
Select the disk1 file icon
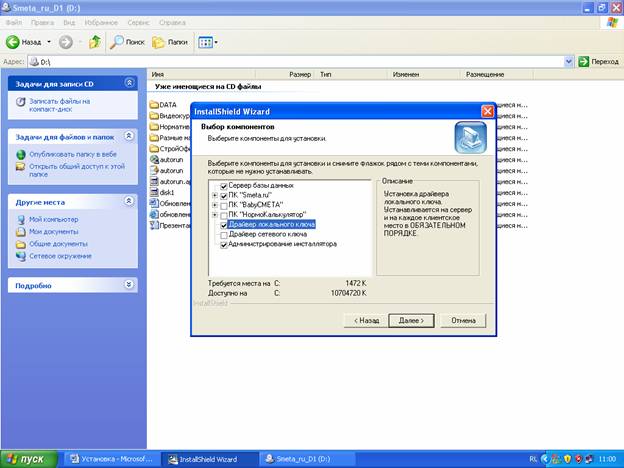[x=154, y=192]
